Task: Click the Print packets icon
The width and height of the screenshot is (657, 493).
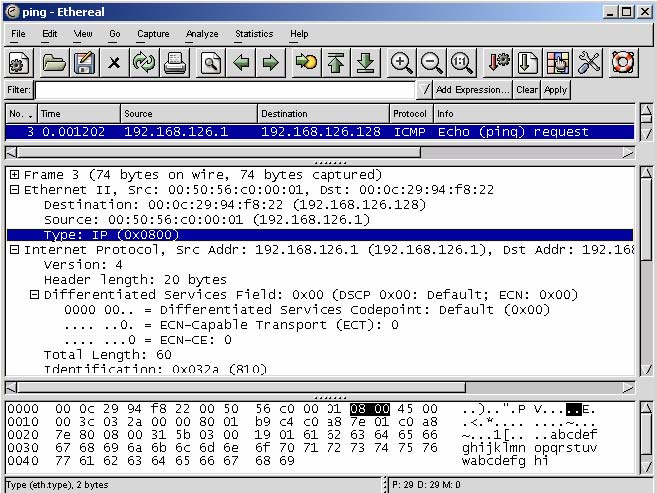Action: pyautogui.click(x=175, y=63)
